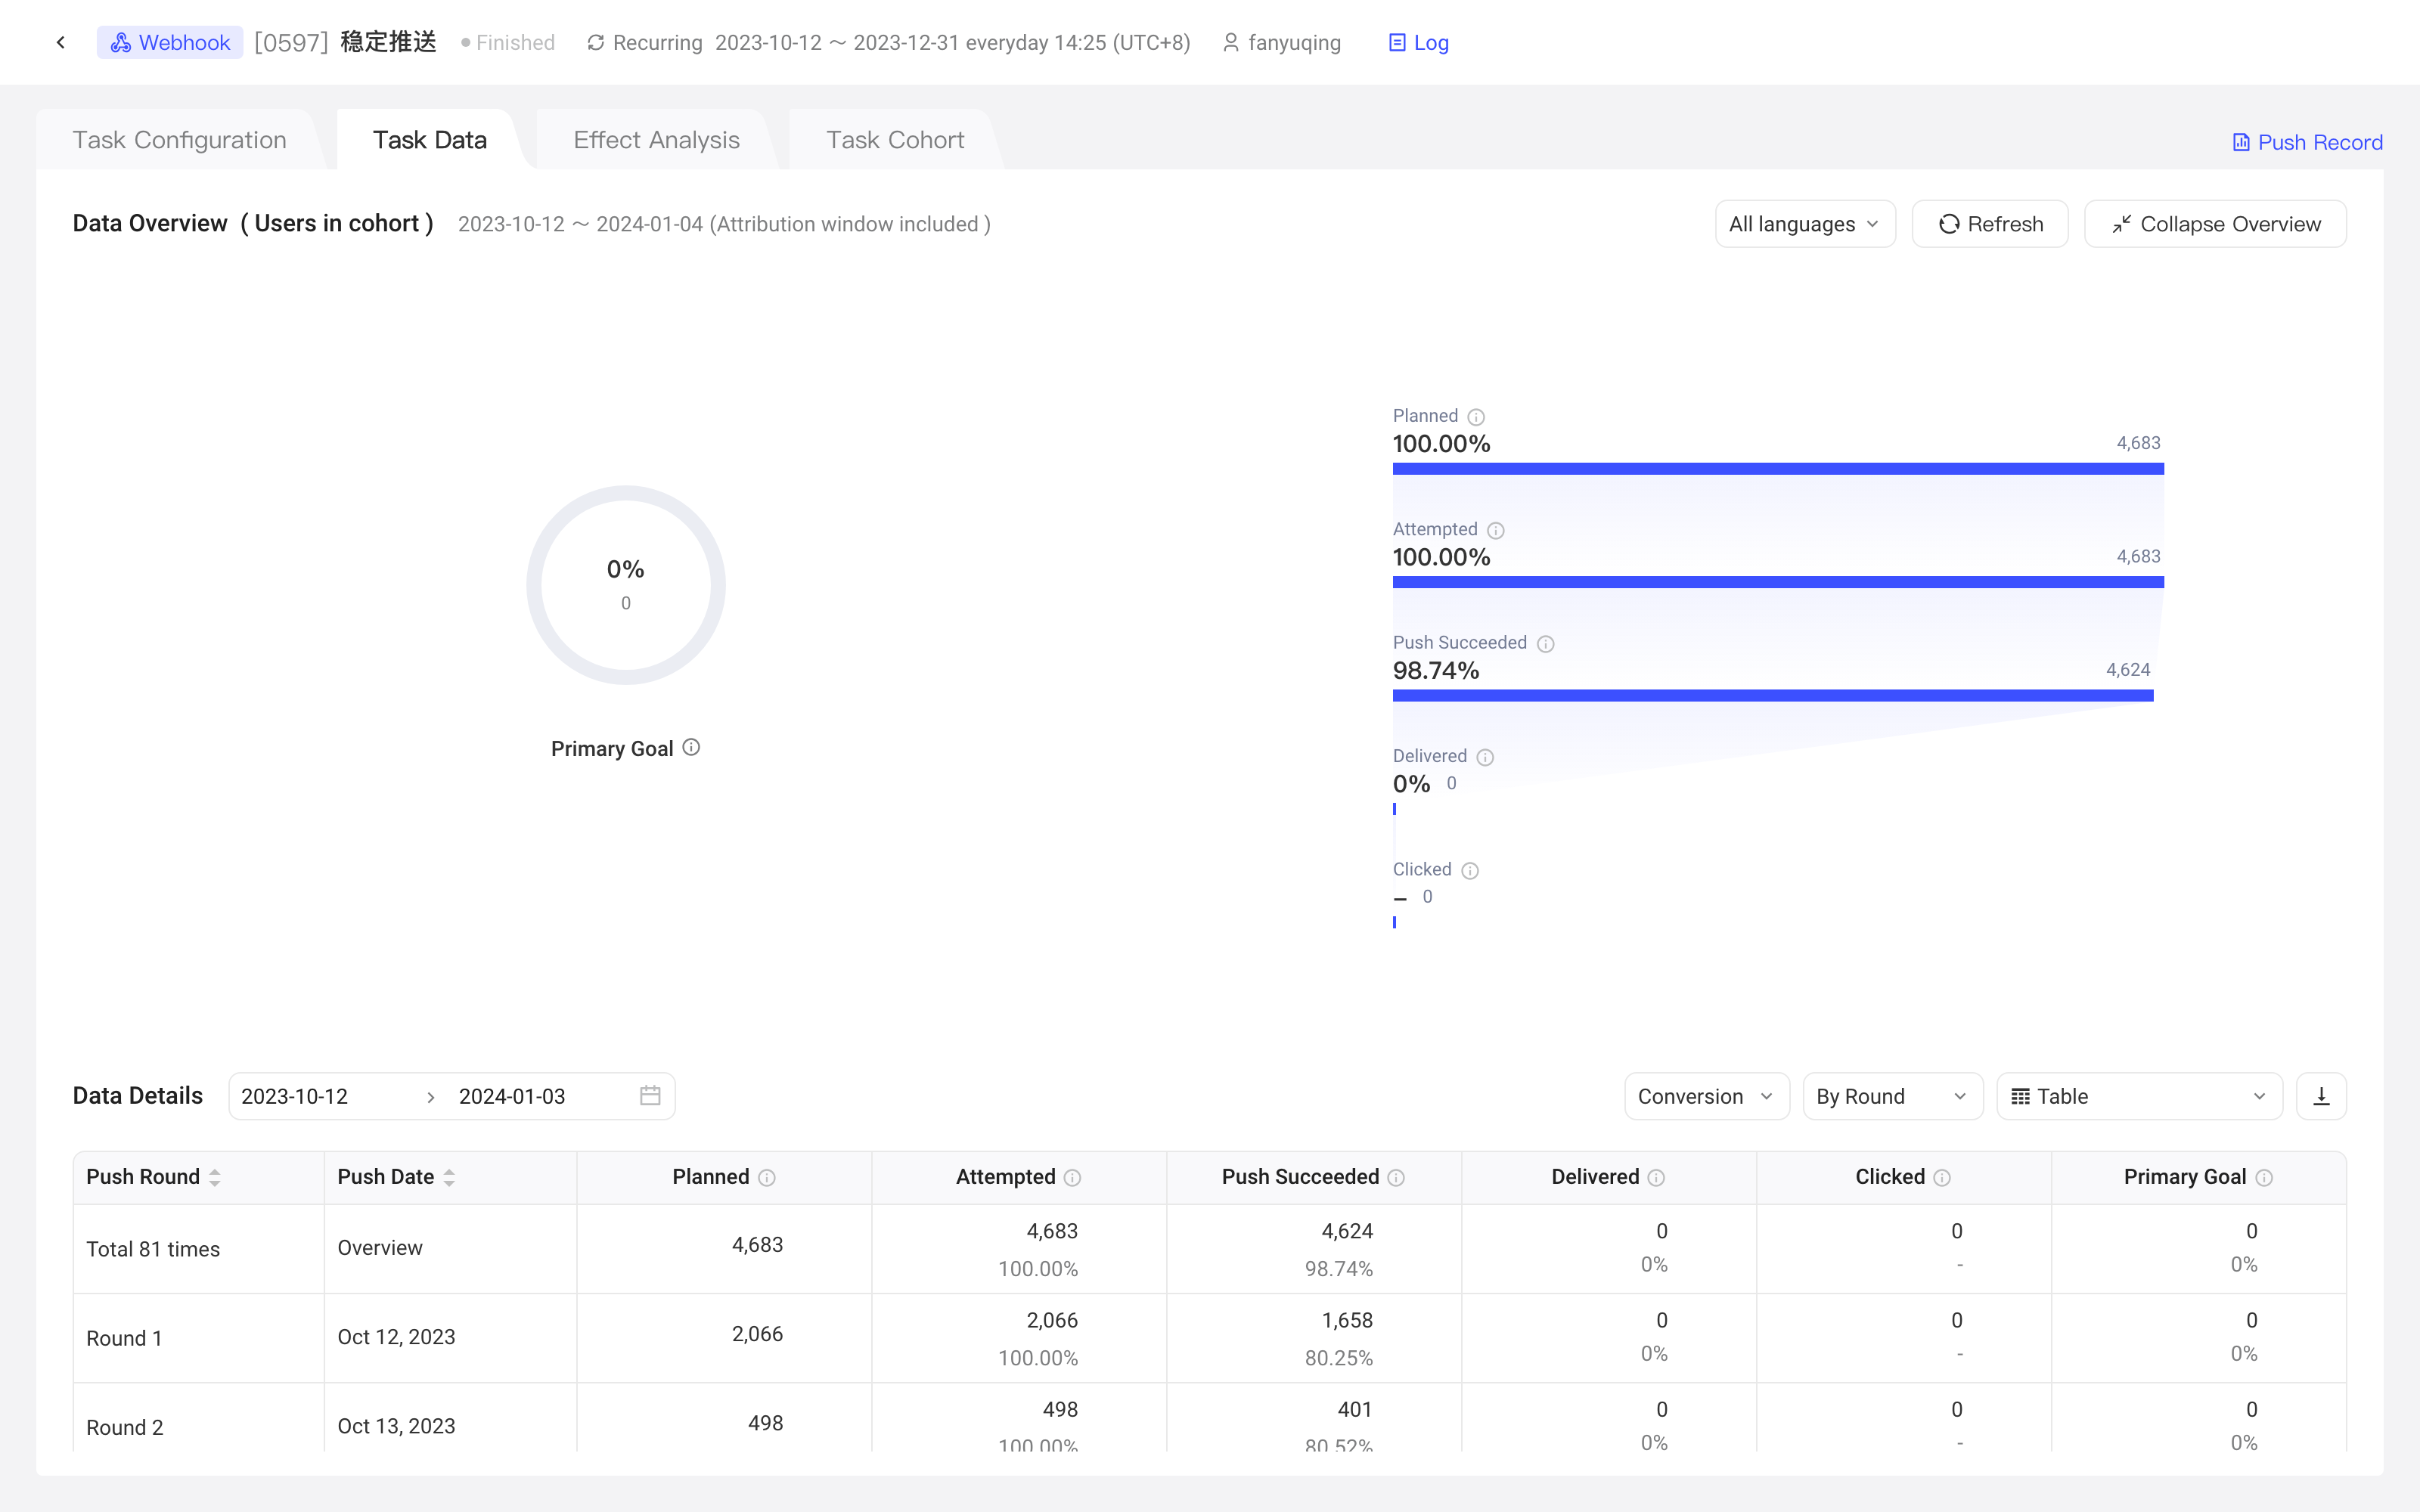
Task: Switch to the Effect Analysis tab
Action: pyautogui.click(x=656, y=140)
